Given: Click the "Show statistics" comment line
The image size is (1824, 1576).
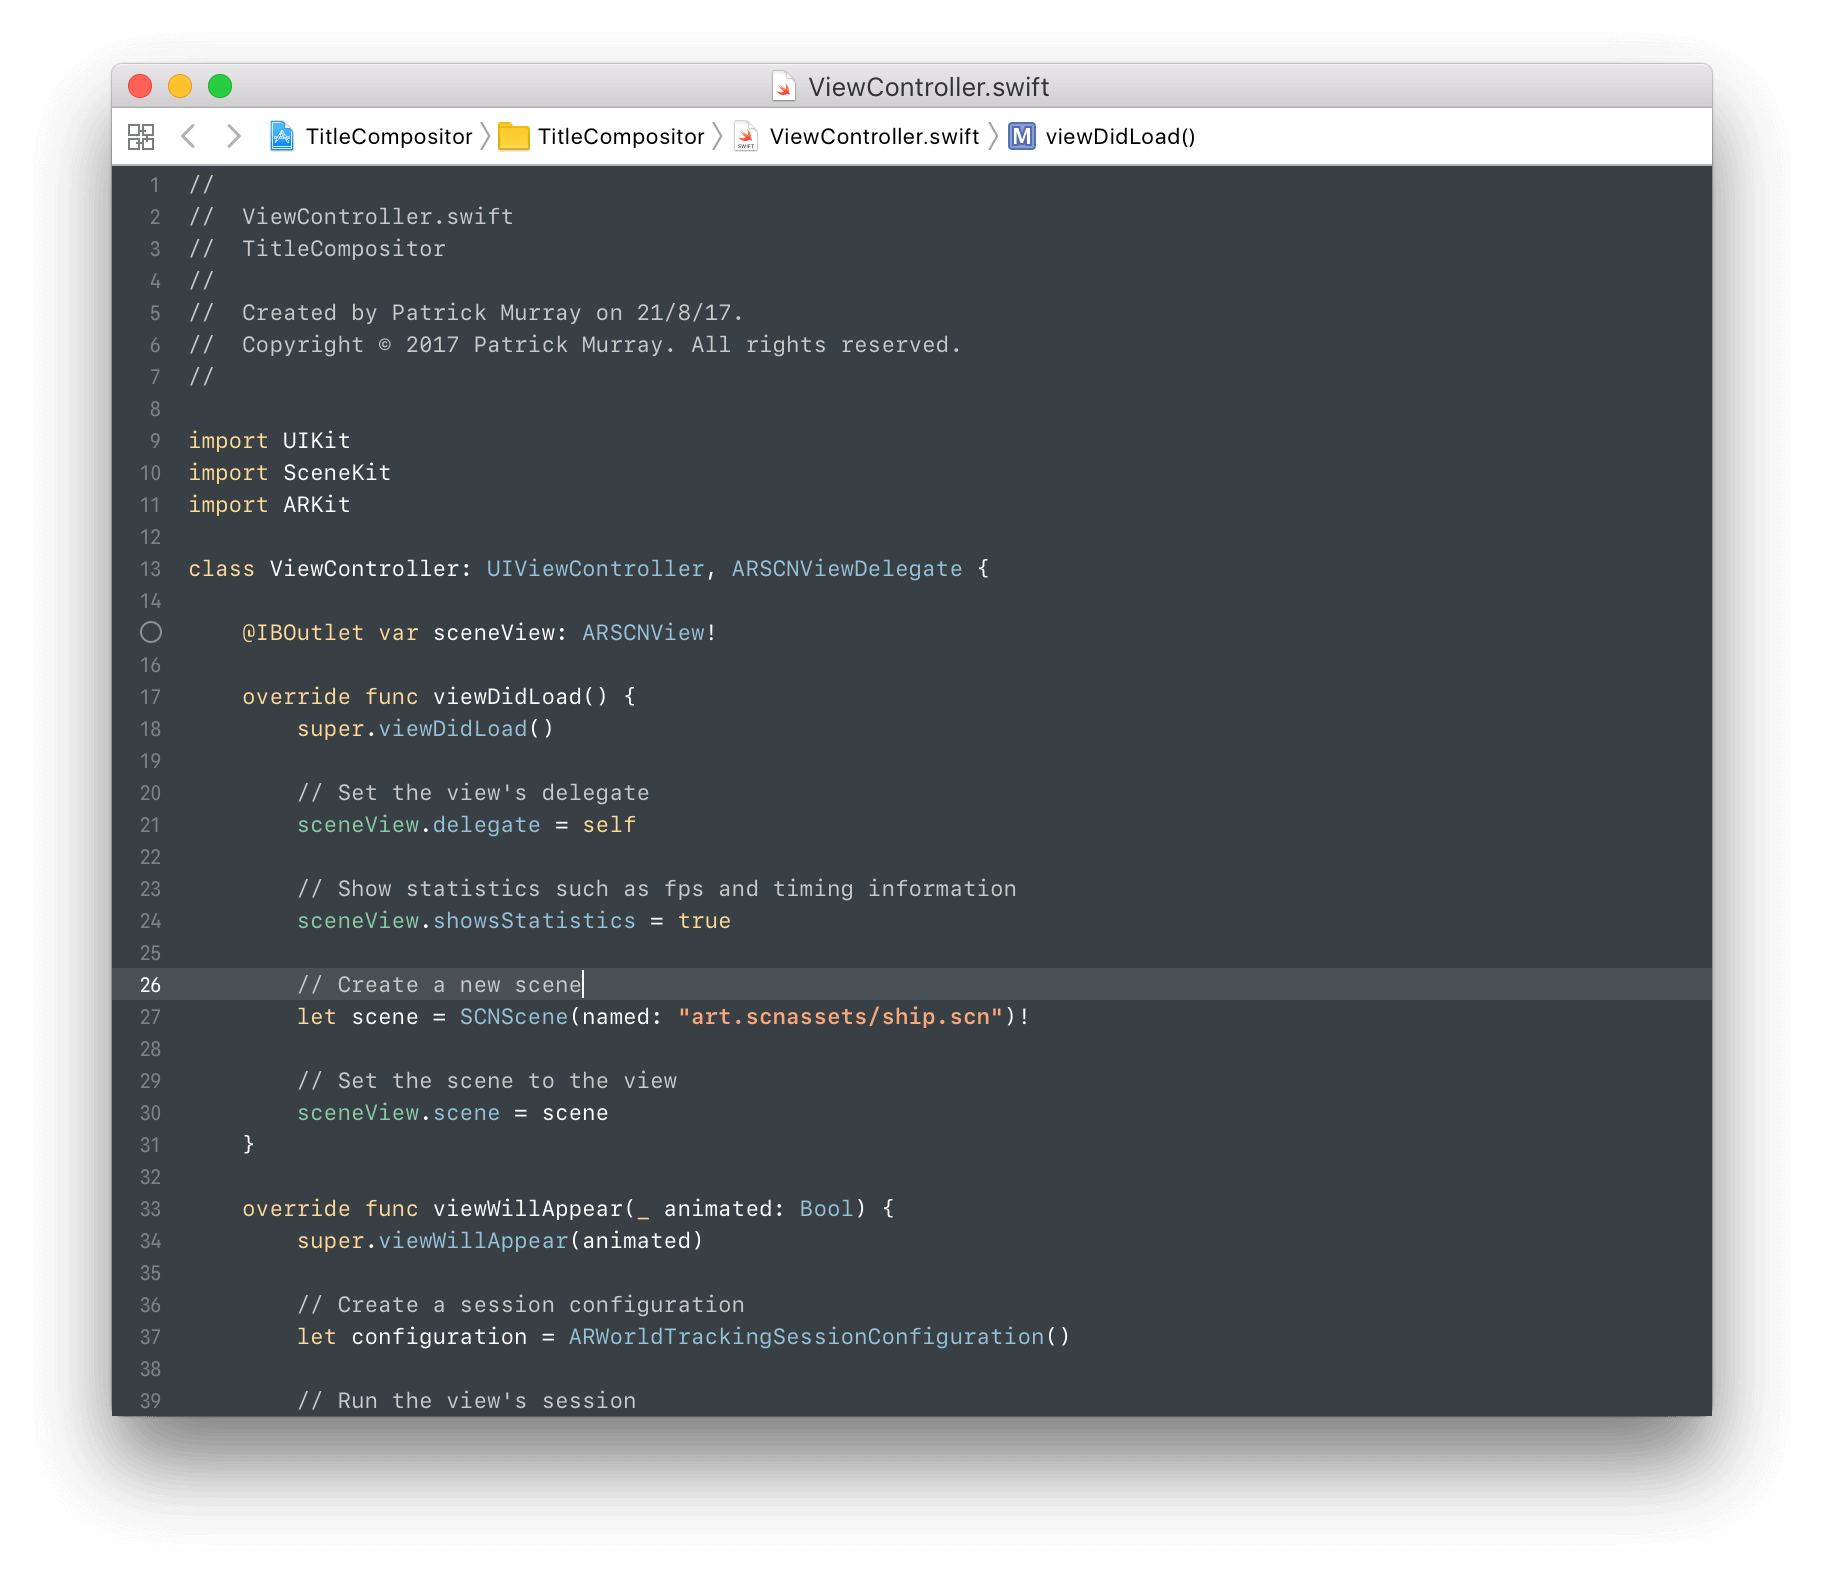Looking at the screenshot, I should (657, 889).
